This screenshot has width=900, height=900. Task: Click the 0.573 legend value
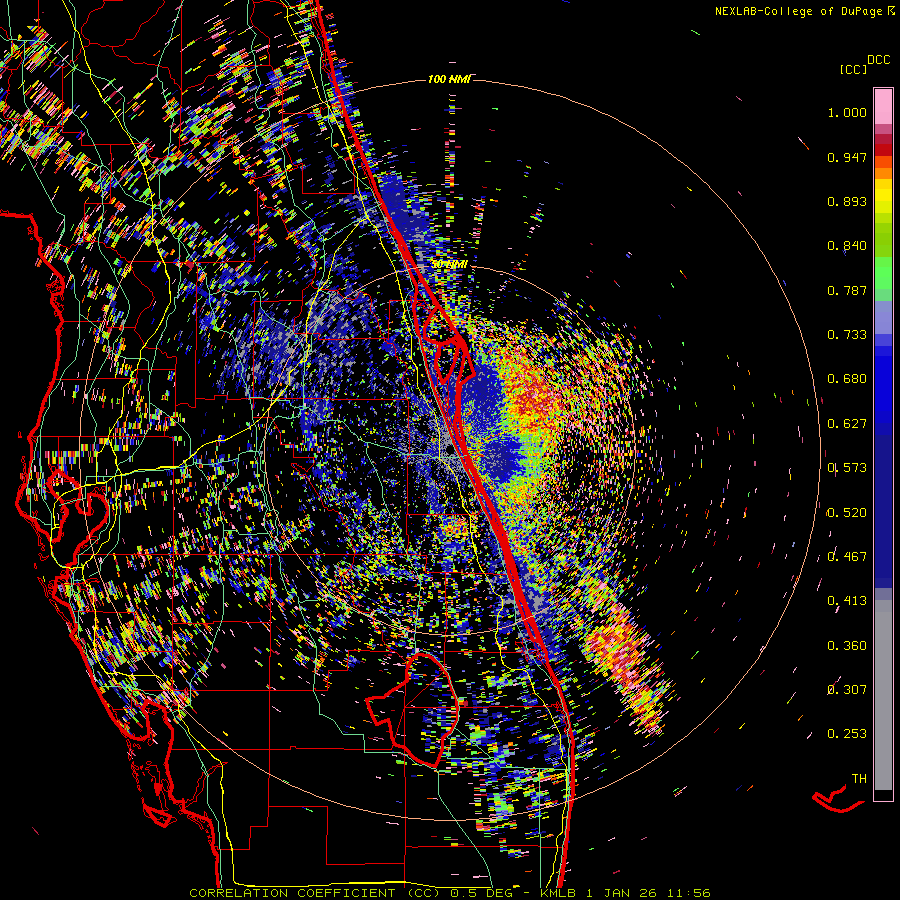point(847,468)
